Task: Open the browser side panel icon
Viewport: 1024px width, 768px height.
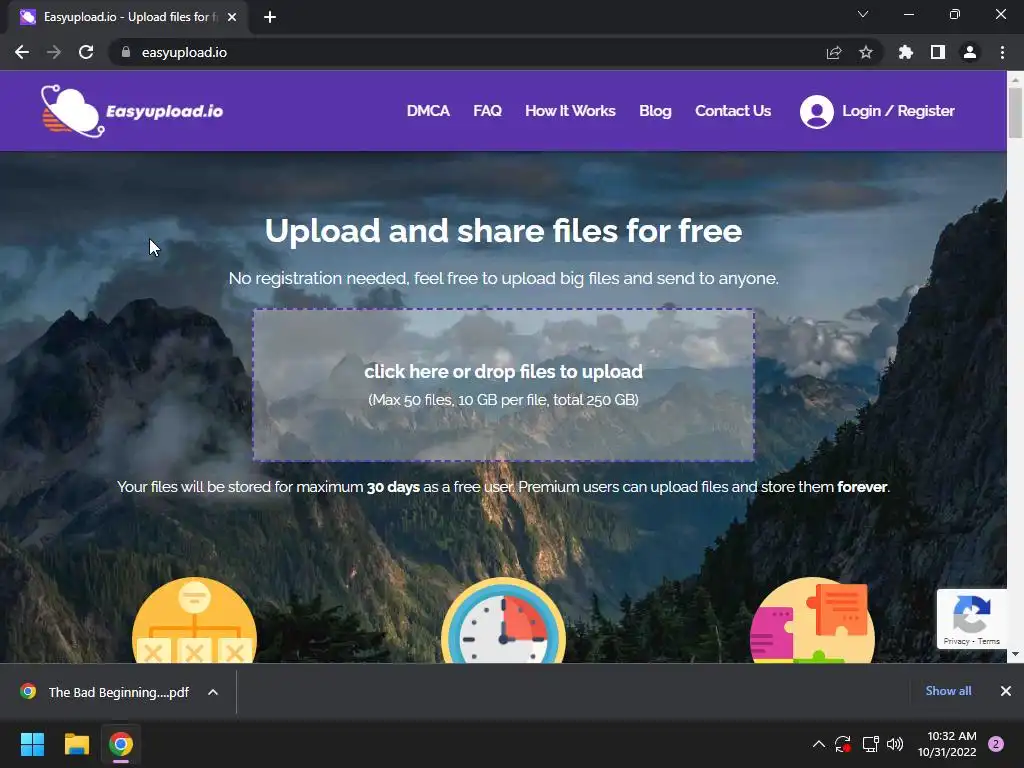Action: click(938, 52)
